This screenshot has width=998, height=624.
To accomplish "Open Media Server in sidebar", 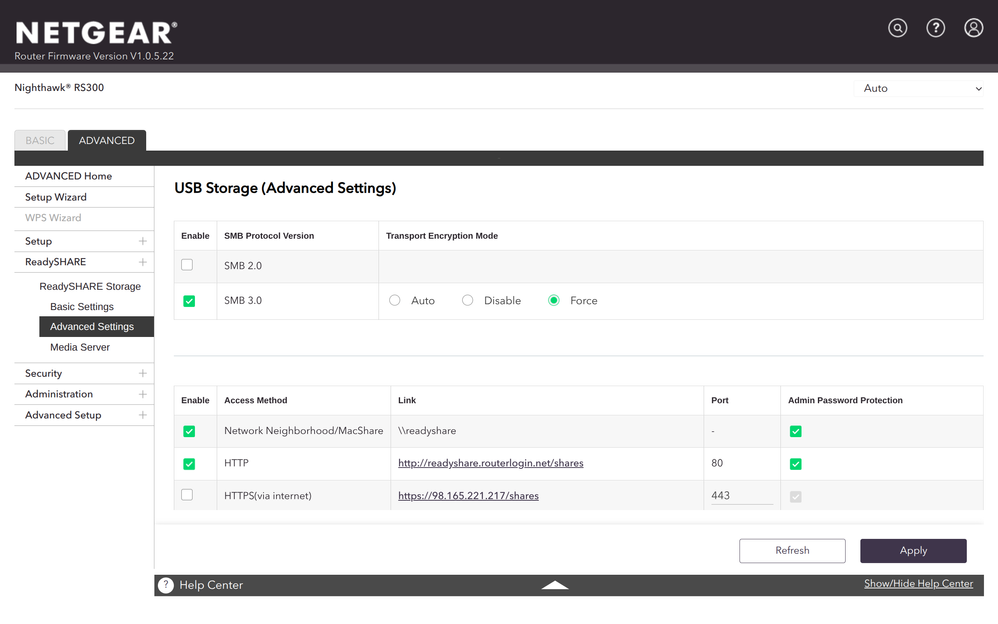I will [80, 347].
